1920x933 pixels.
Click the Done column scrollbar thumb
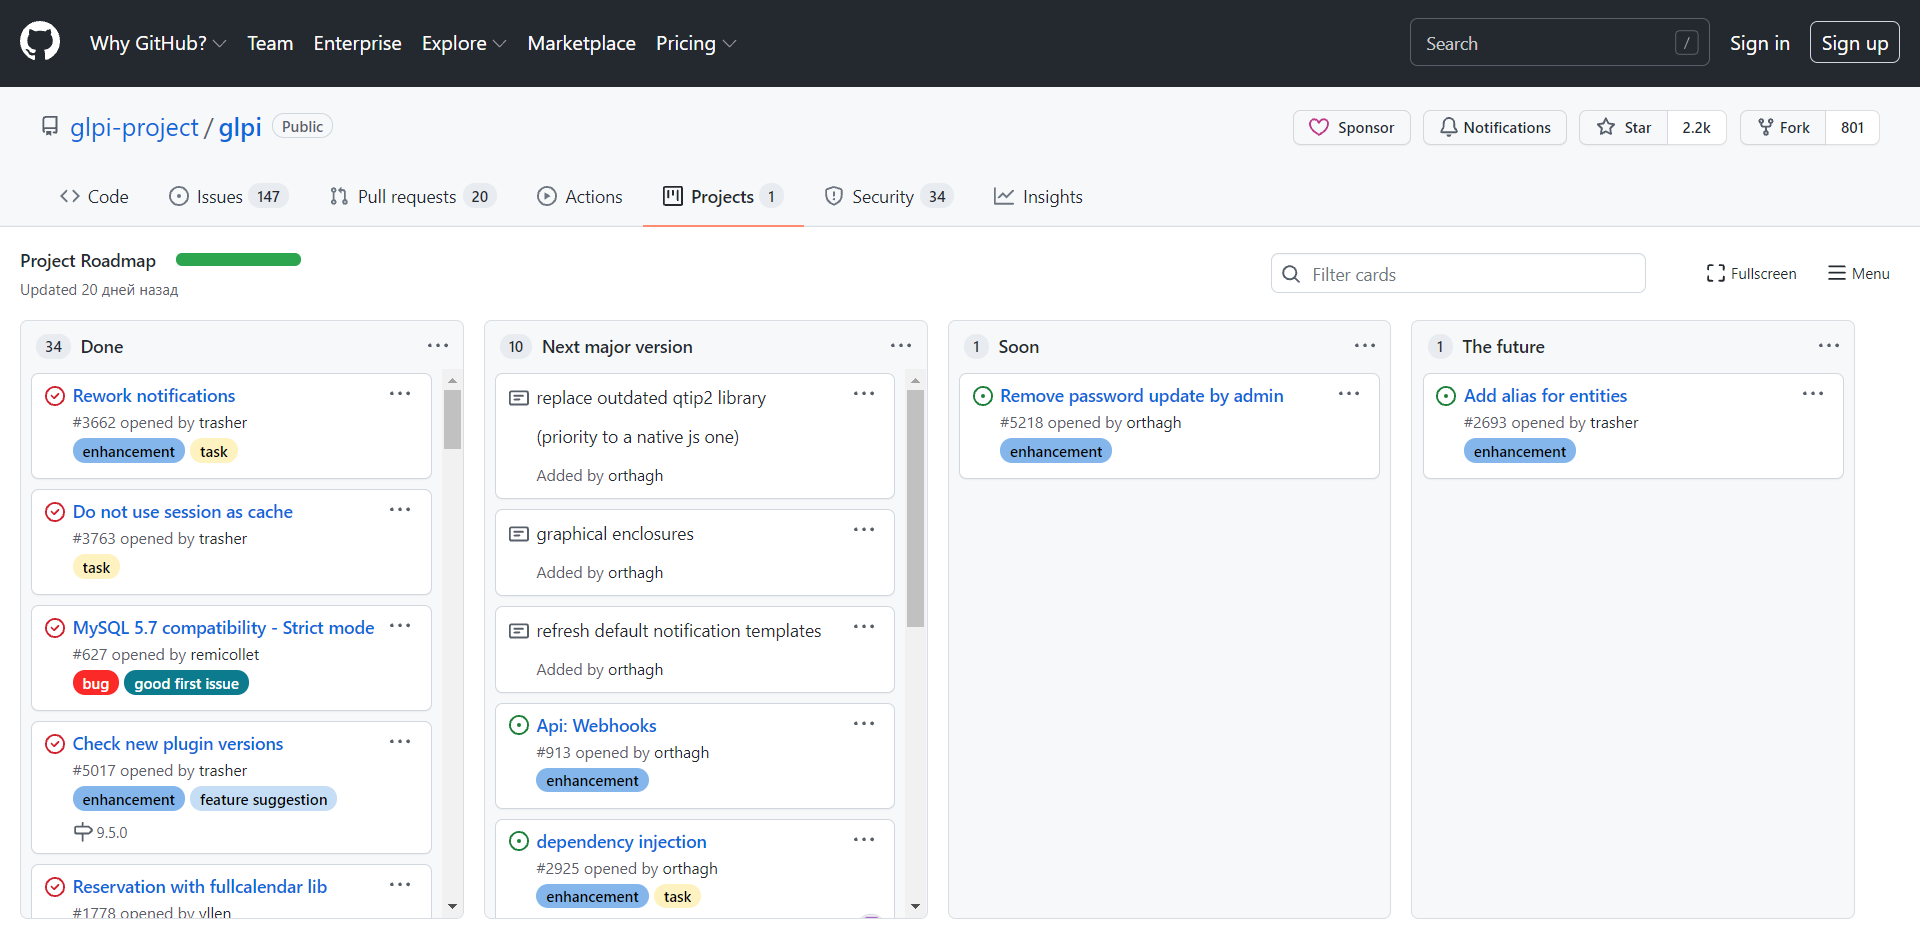click(x=452, y=419)
